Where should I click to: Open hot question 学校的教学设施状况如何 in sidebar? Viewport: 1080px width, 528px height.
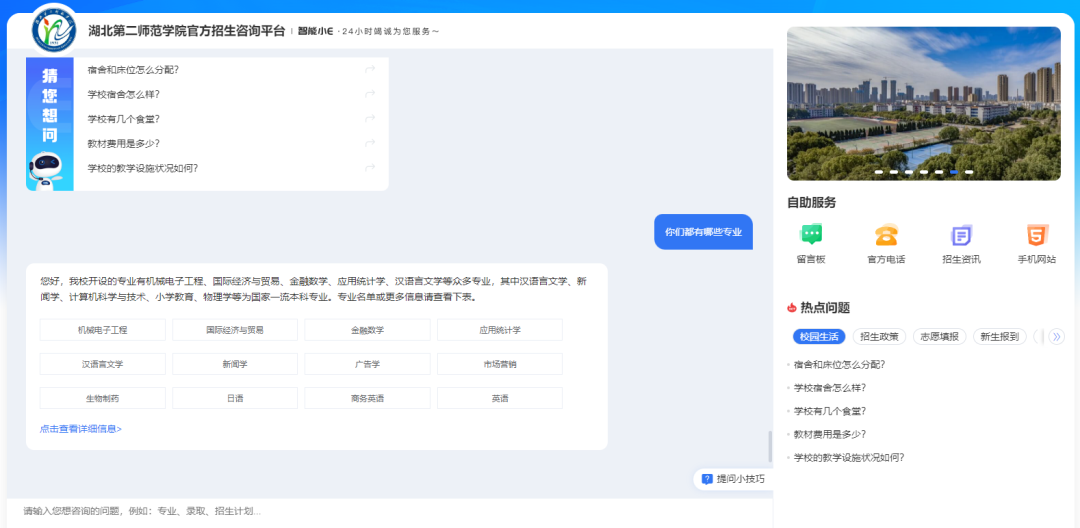click(x=849, y=457)
